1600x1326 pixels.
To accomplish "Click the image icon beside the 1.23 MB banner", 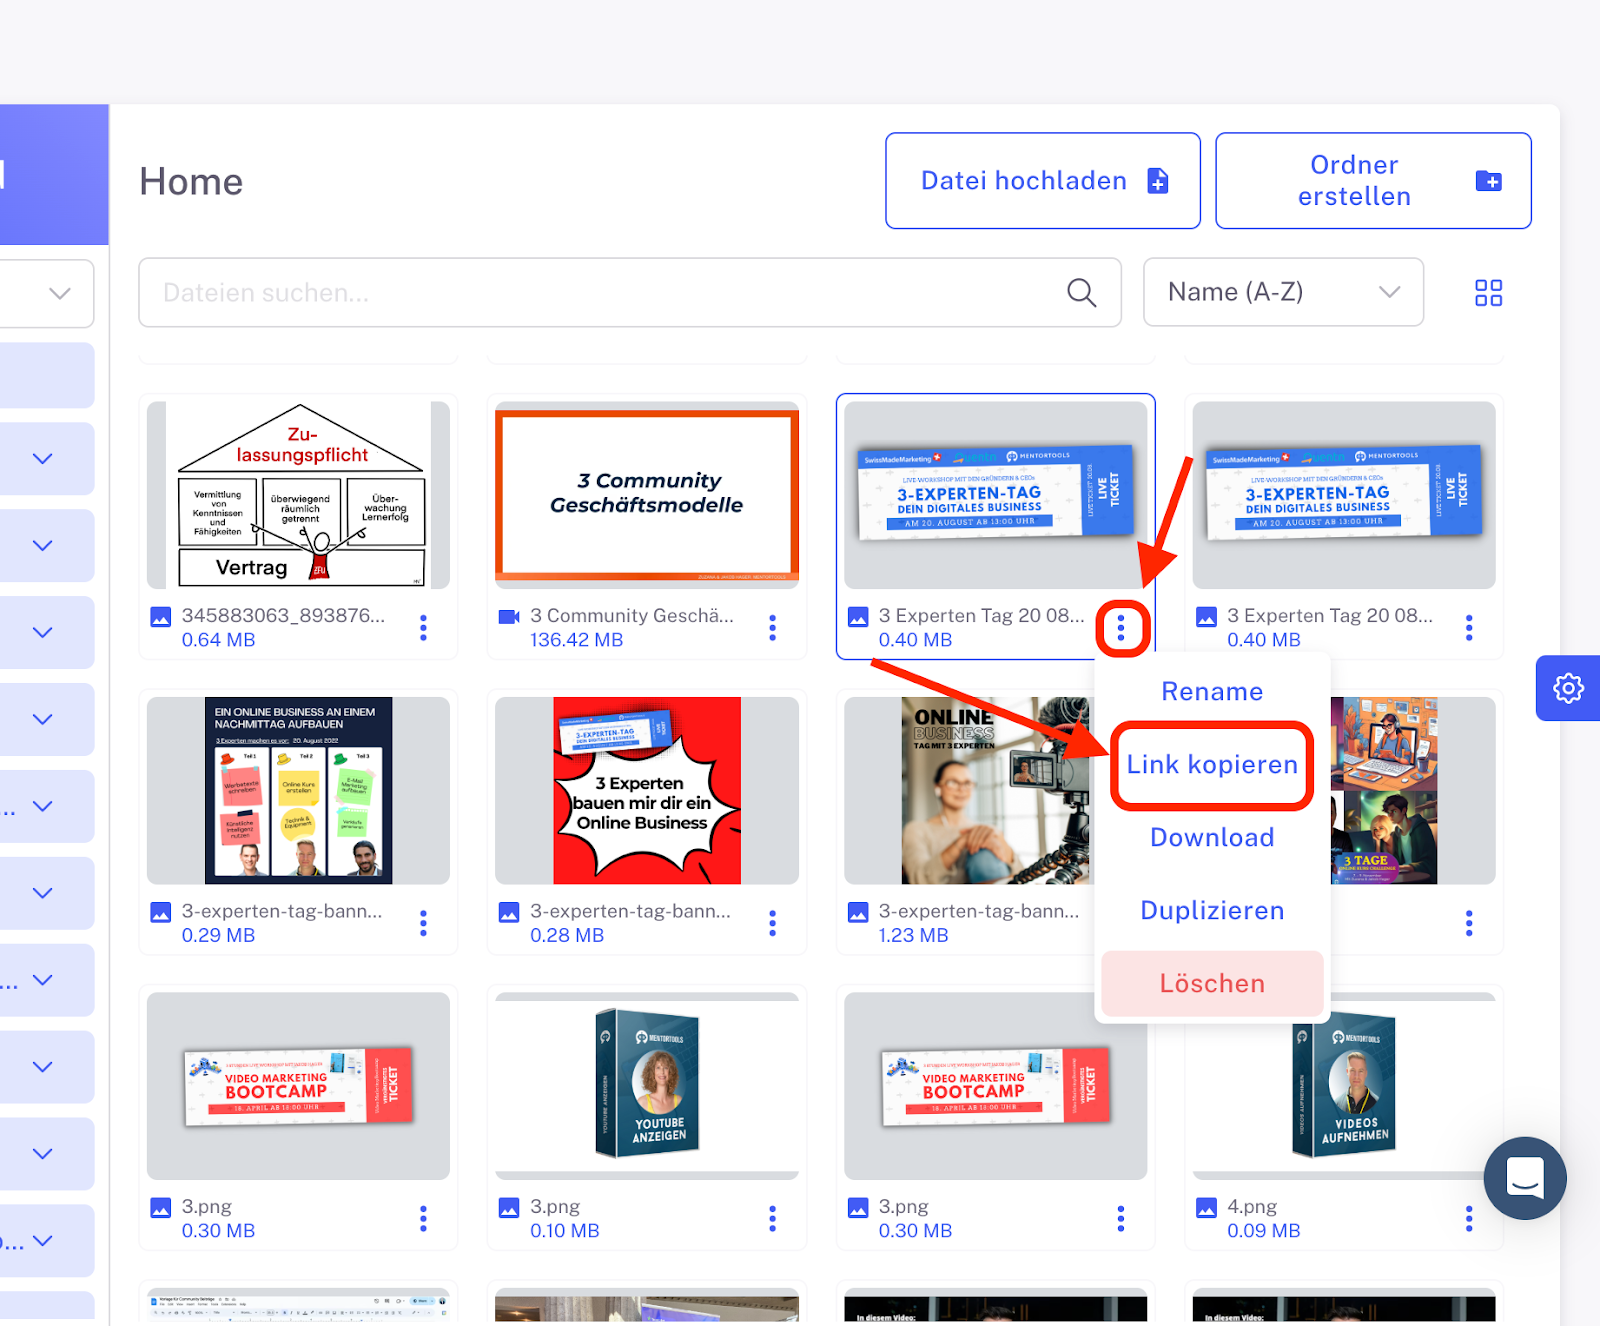I will [858, 912].
